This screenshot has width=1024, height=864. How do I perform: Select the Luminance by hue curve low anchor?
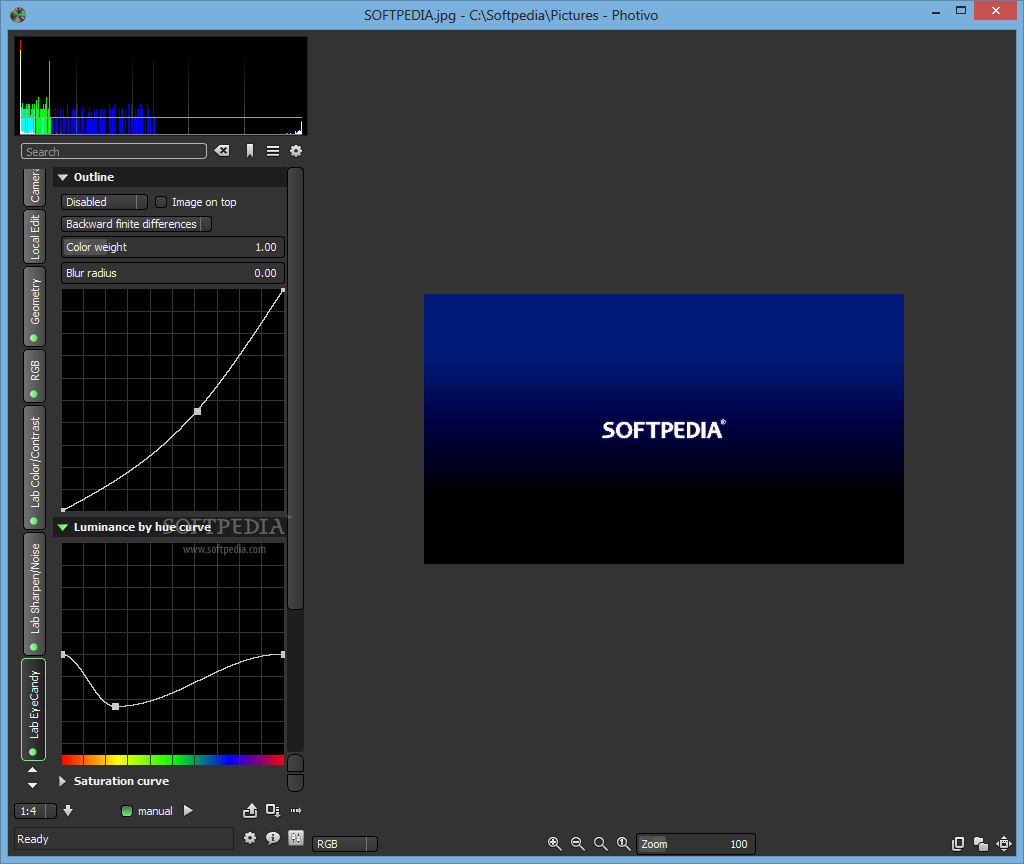[x=116, y=706]
